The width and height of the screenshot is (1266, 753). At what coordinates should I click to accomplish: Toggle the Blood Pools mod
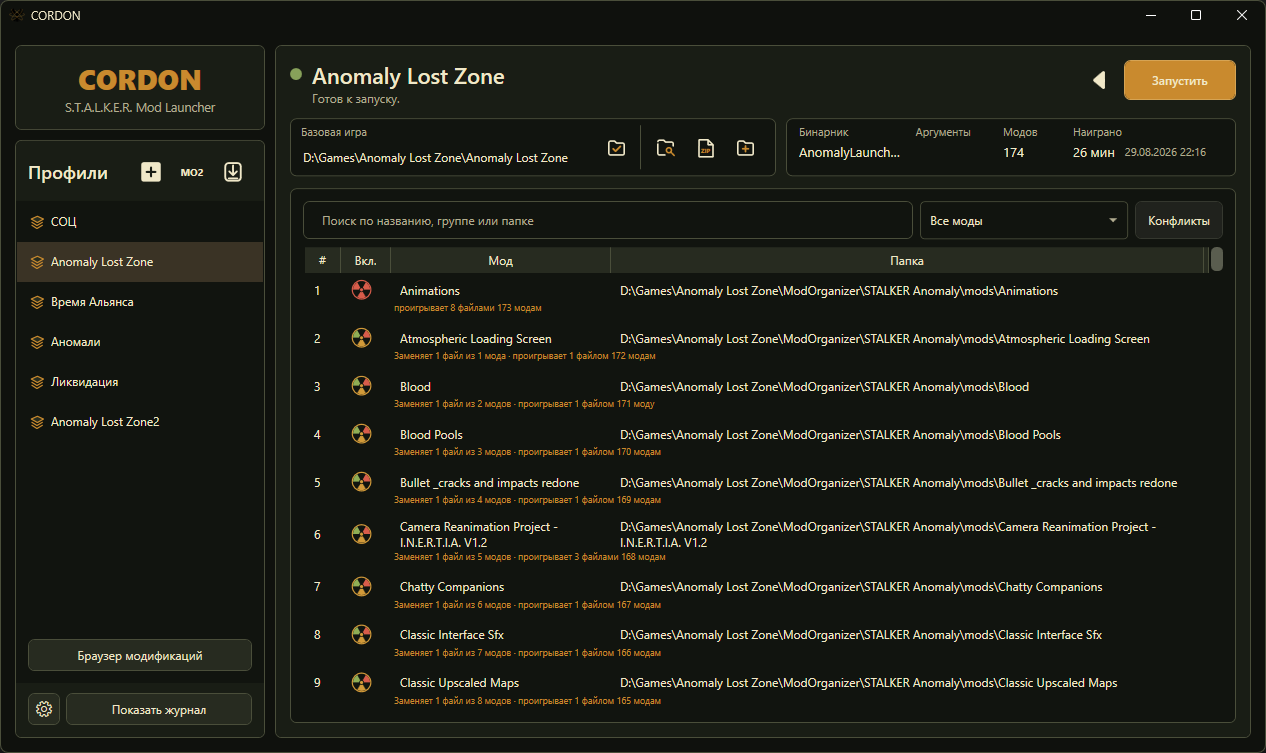(x=361, y=434)
